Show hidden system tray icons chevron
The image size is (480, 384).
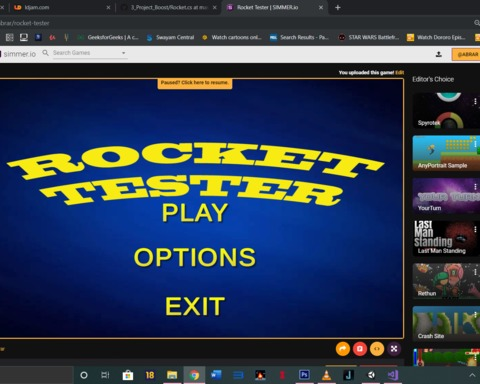pos(472,375)
